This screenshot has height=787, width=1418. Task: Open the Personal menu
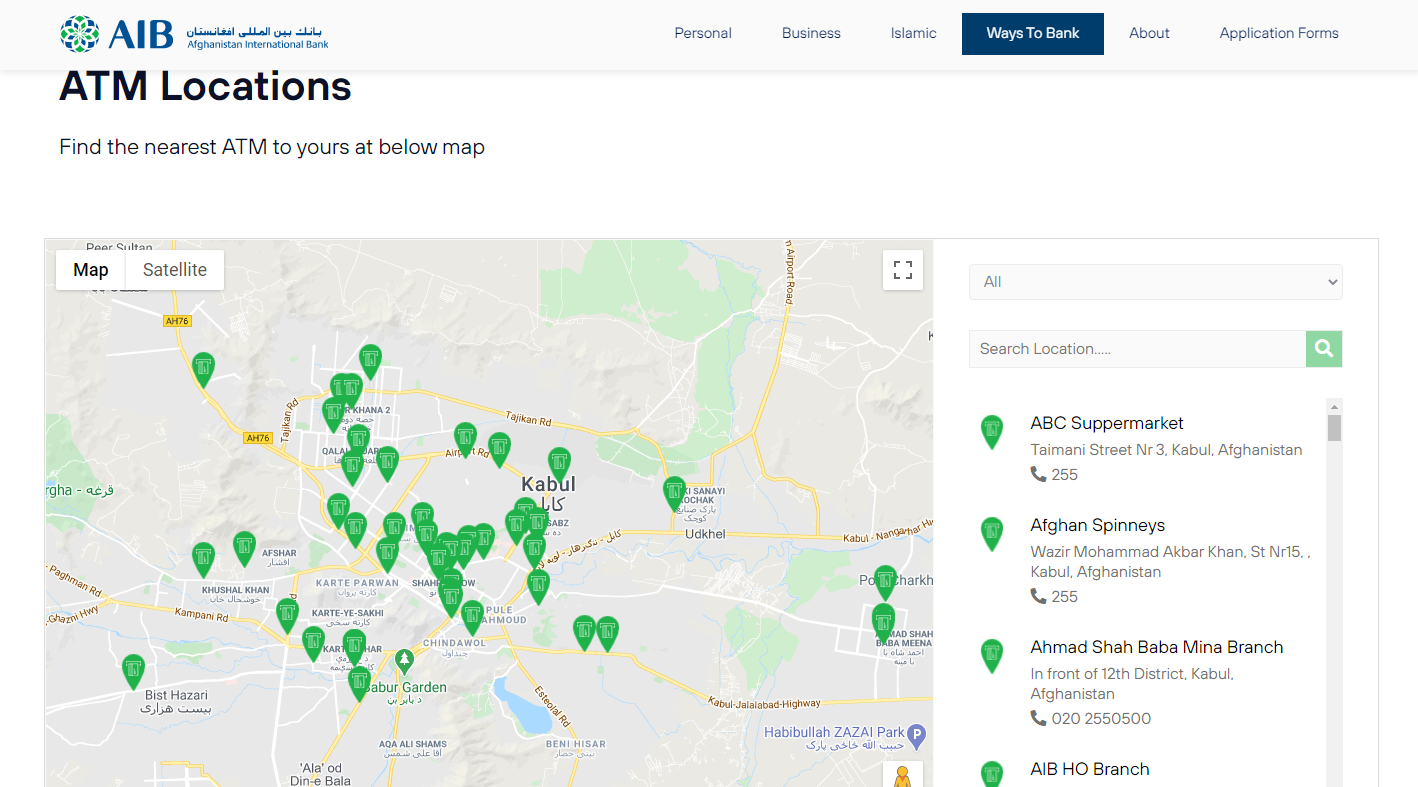[x=703, y=33]
